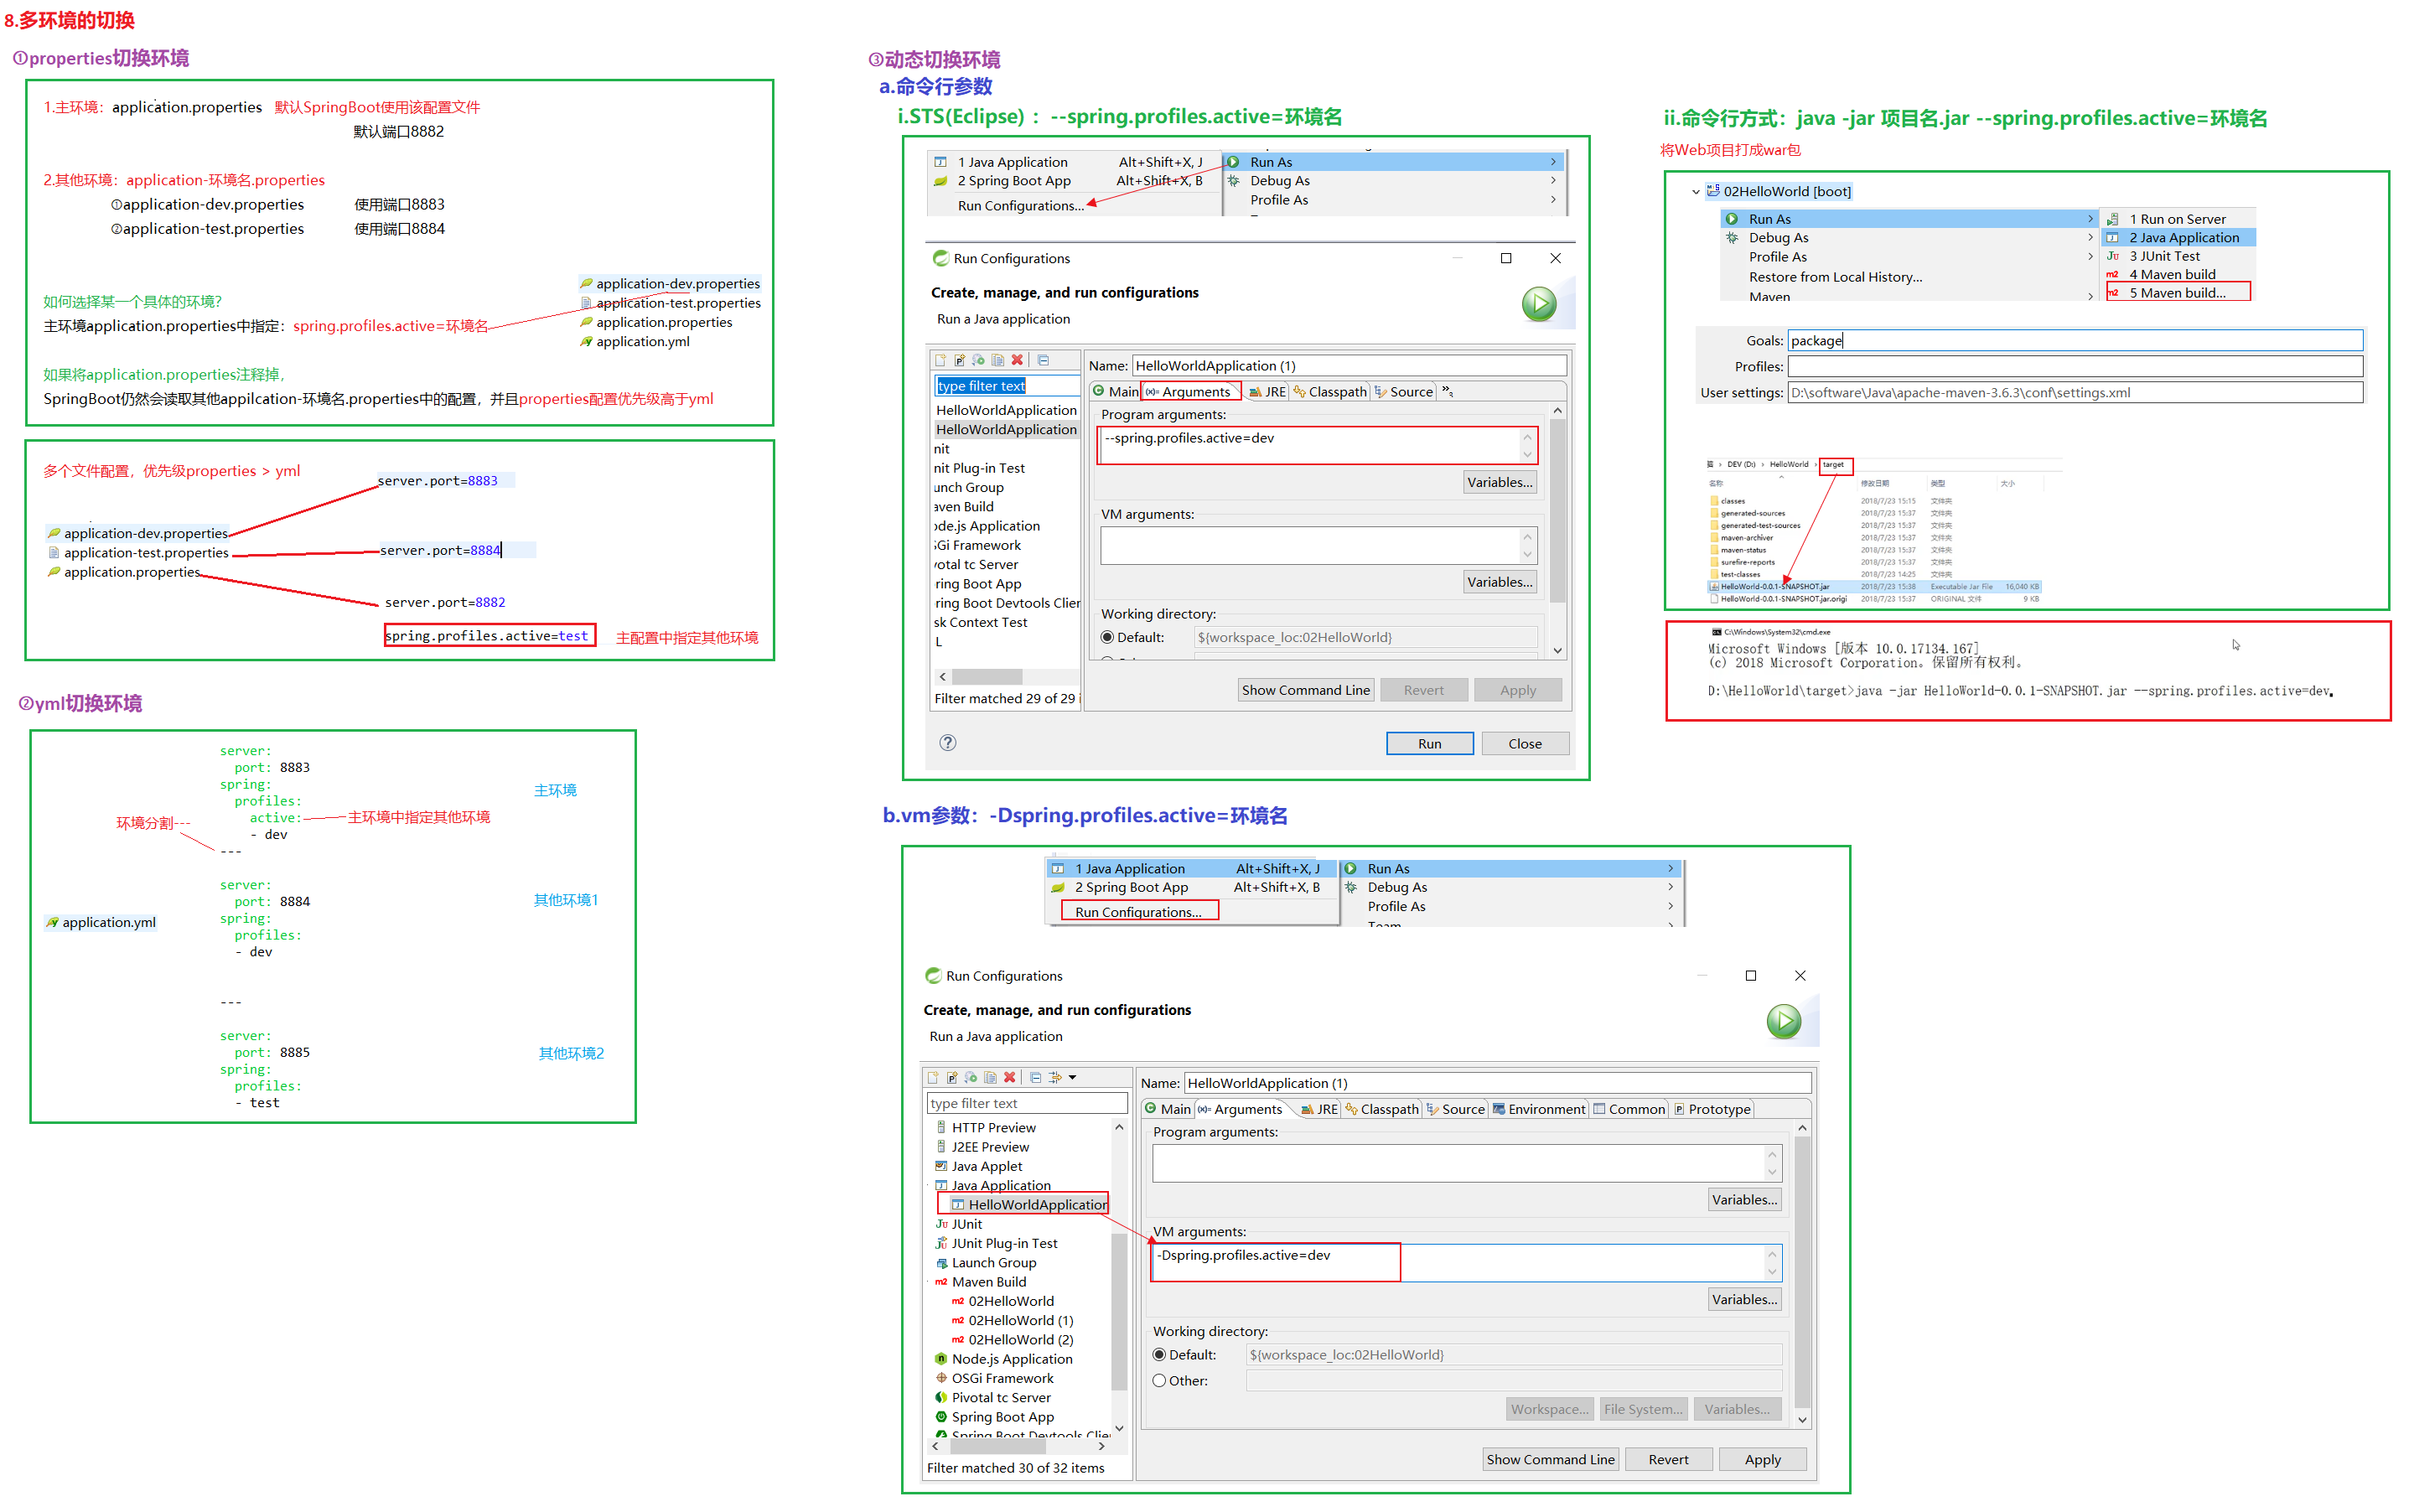Image resolution: width=2414 pixels, height=1512 pixels.
Task: Click the filter launch configurations toolbar icon
Action: [1055, 1077]
